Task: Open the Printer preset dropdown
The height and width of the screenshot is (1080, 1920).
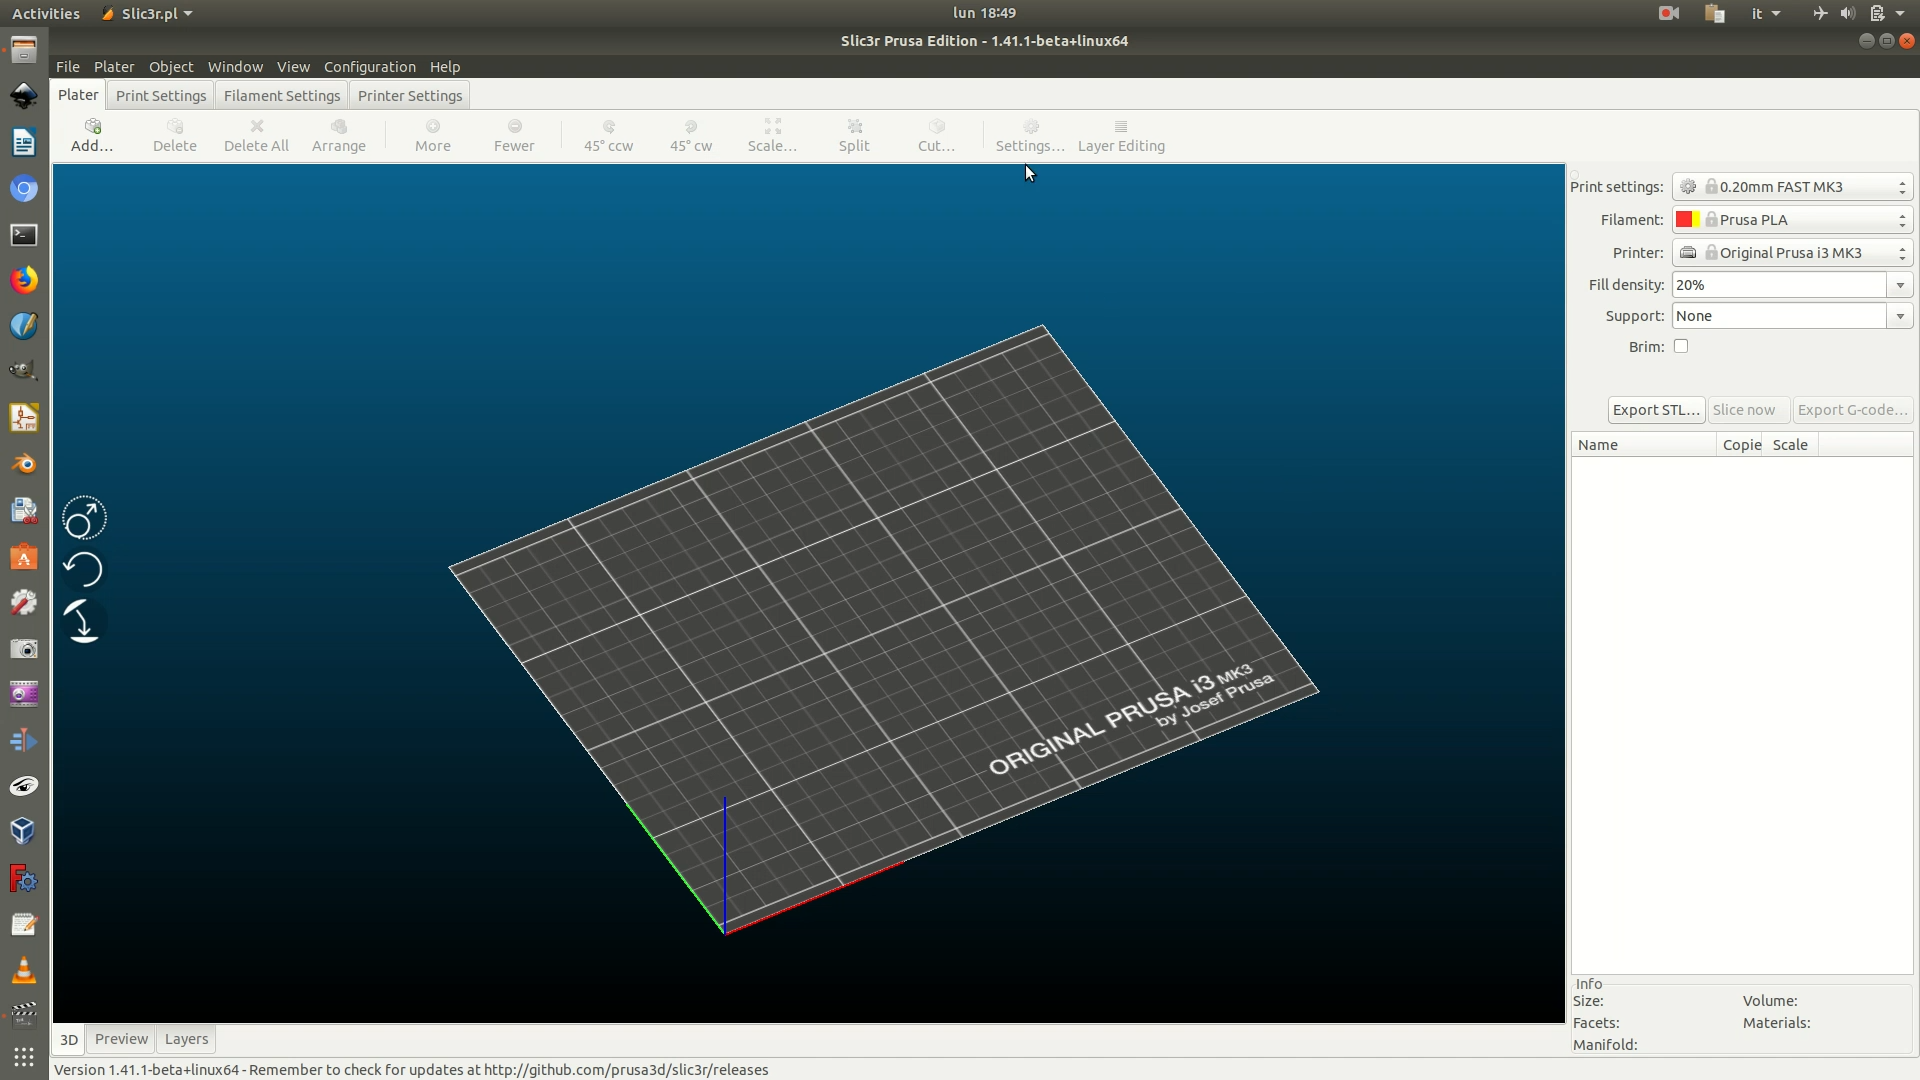Action: 1792,253
